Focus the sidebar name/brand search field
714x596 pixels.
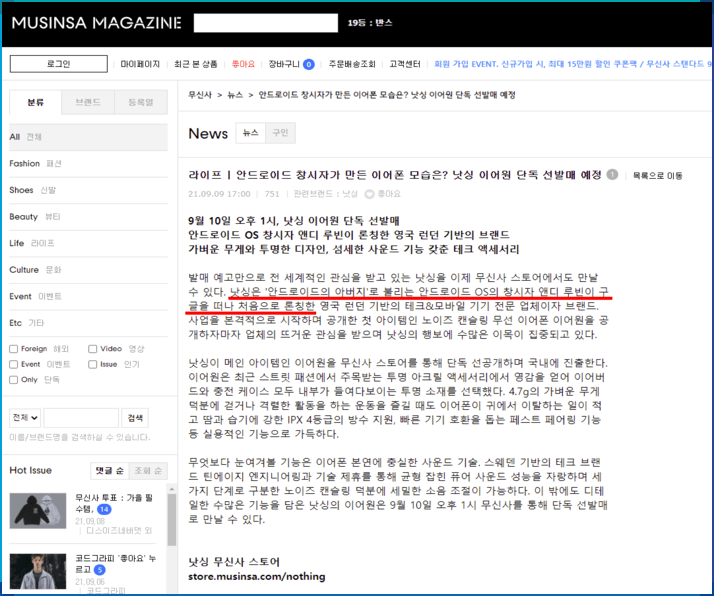(81, 418)
